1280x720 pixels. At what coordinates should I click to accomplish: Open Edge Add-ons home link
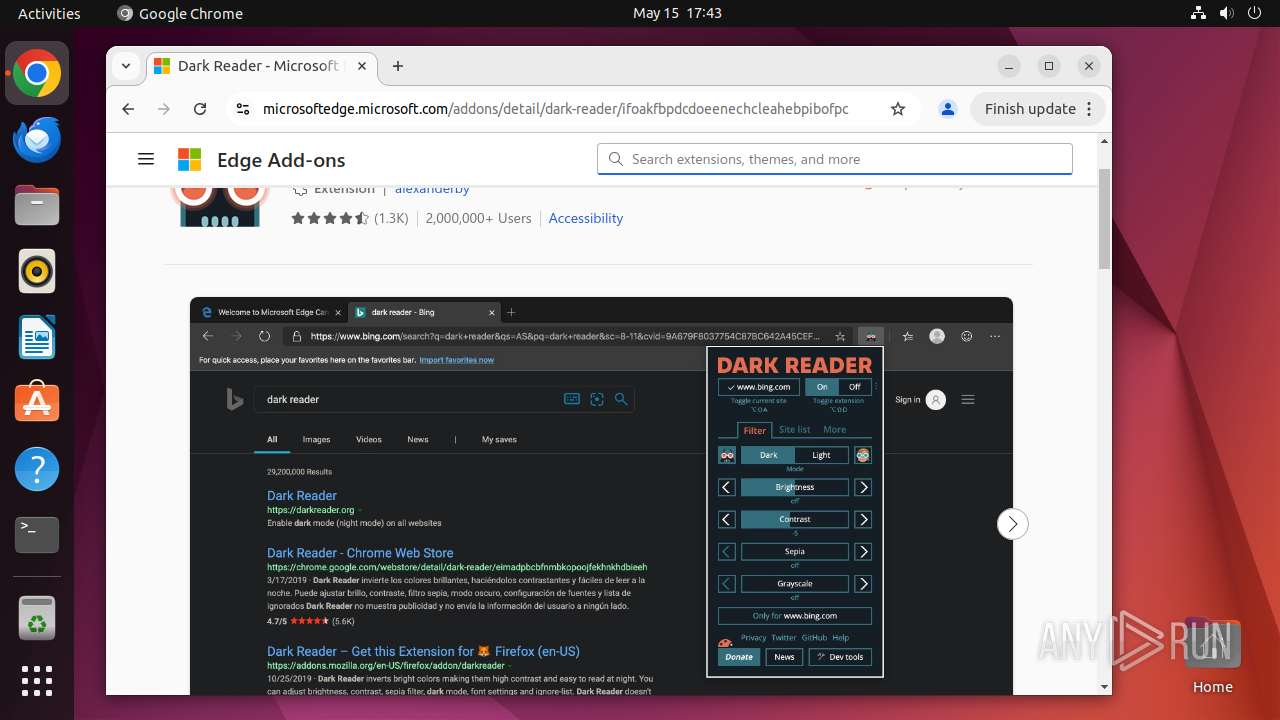(x=281, y=160)
